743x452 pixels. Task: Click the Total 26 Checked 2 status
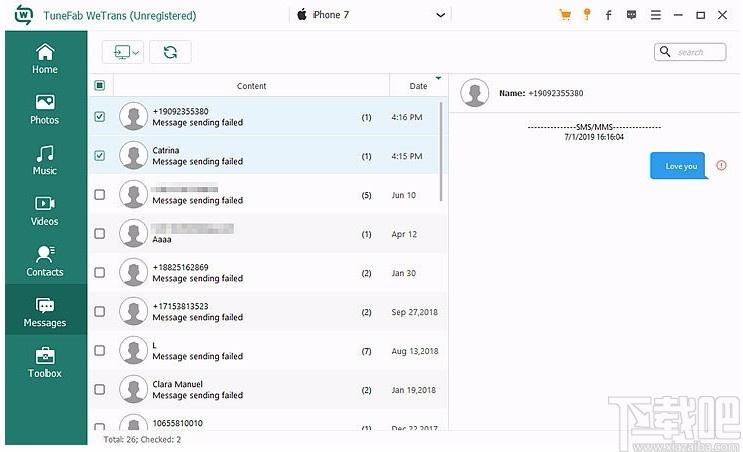142,440
